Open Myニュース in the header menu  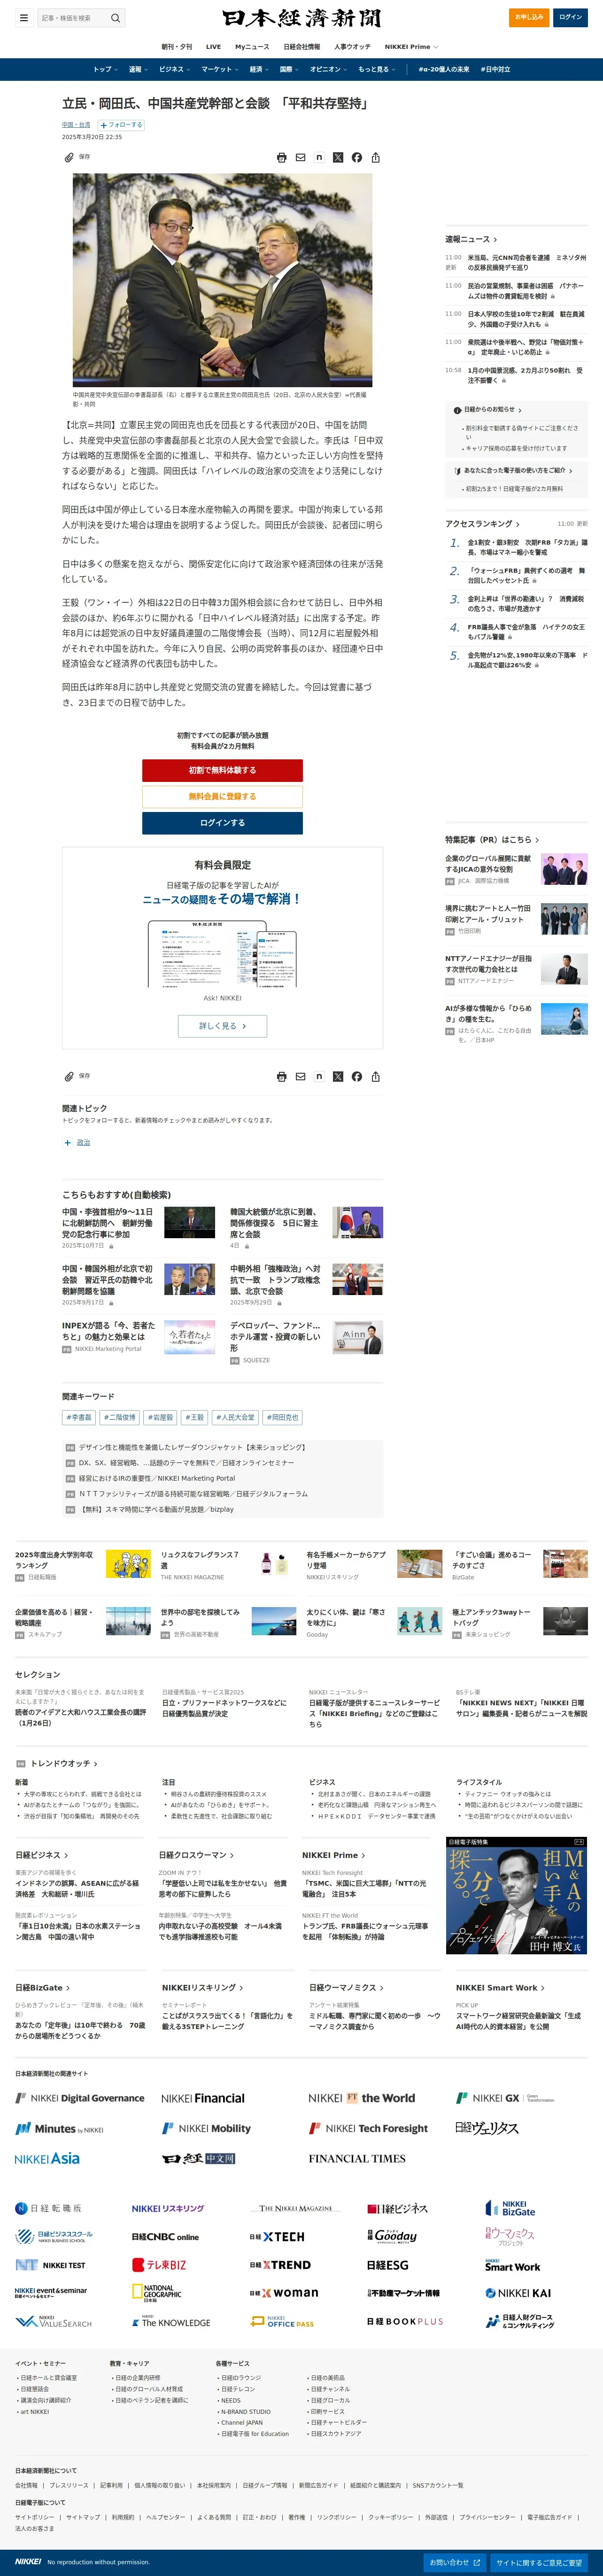click(x=252, y=47)
